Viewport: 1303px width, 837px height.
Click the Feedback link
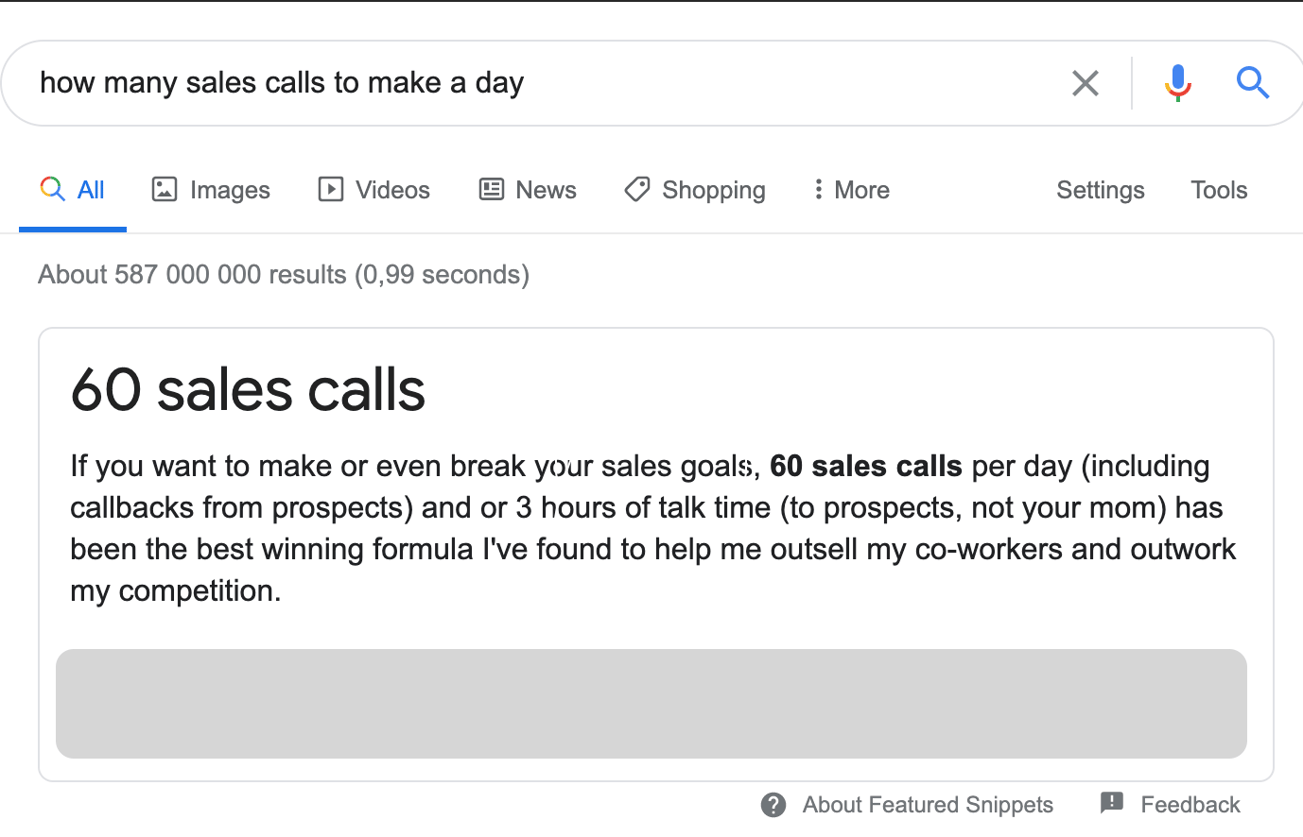tap(1192, 804)
